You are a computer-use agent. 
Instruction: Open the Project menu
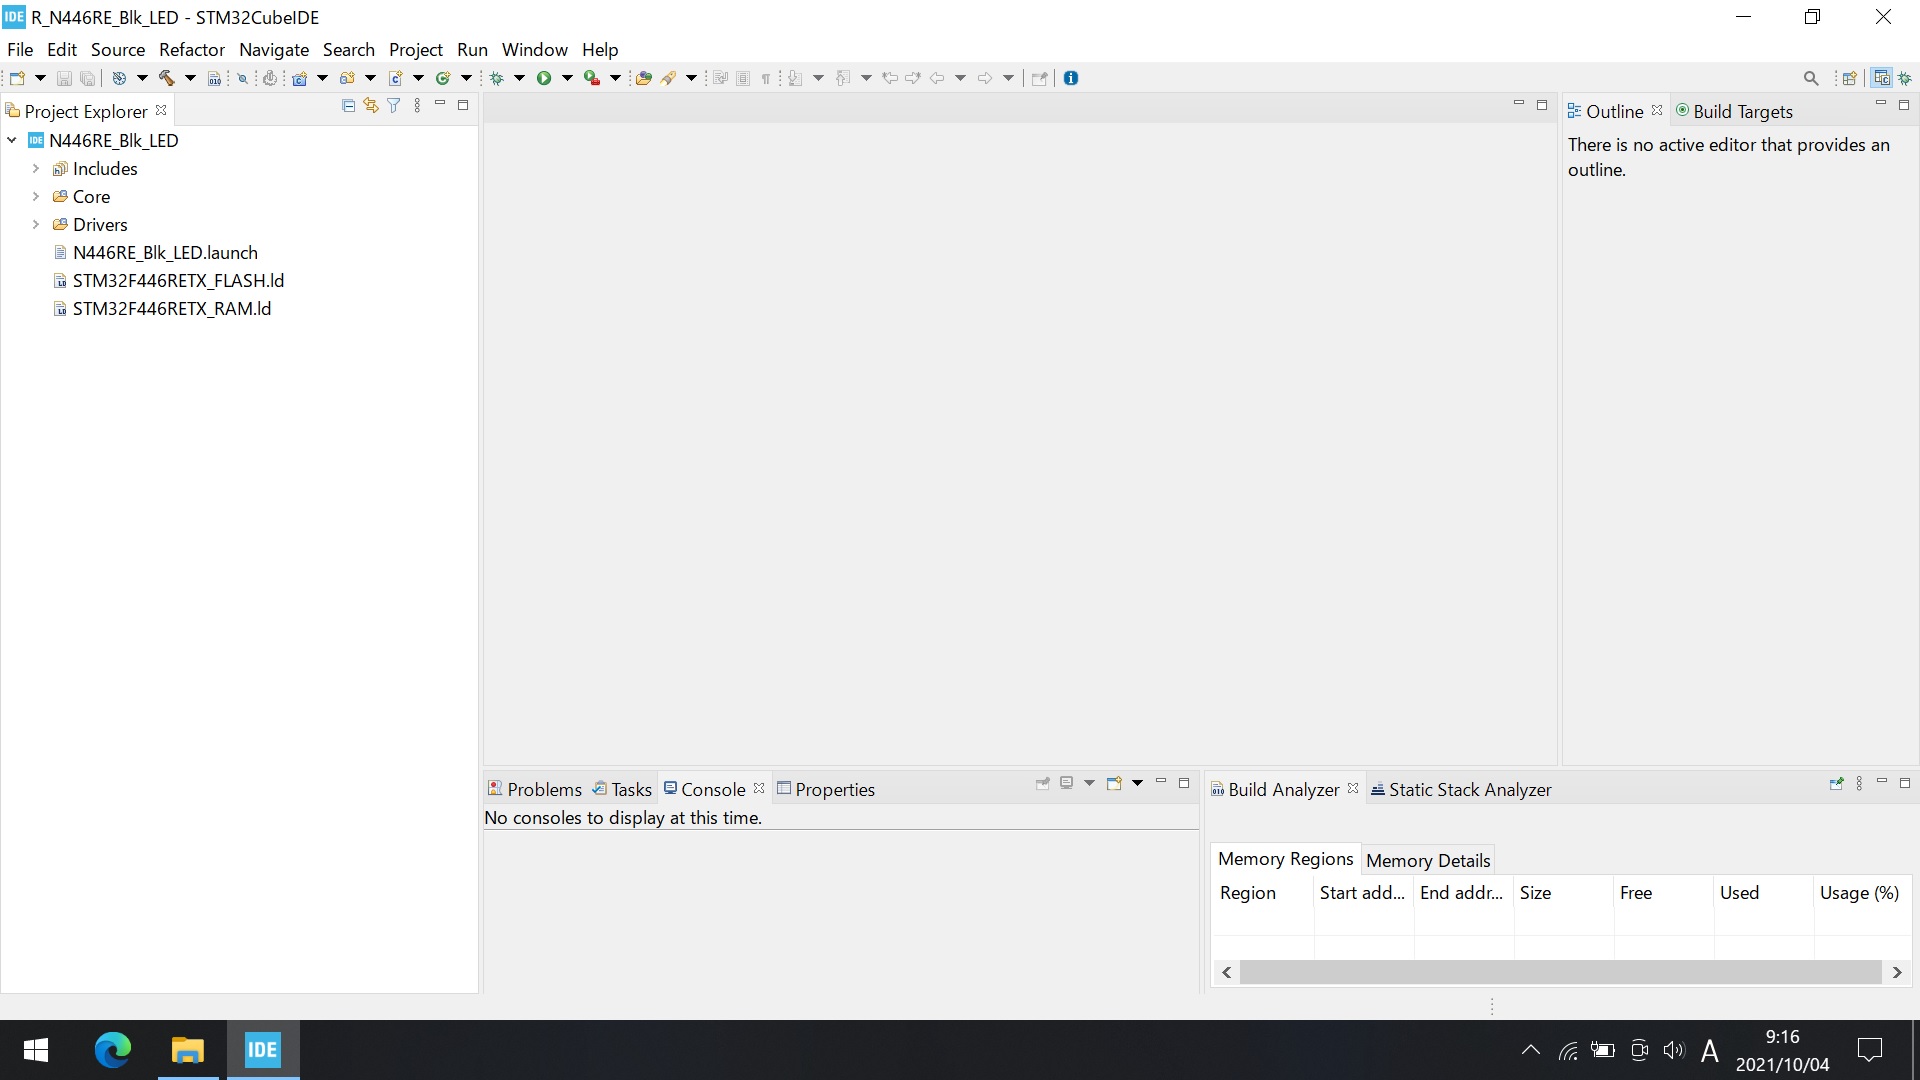coord(416,49)
